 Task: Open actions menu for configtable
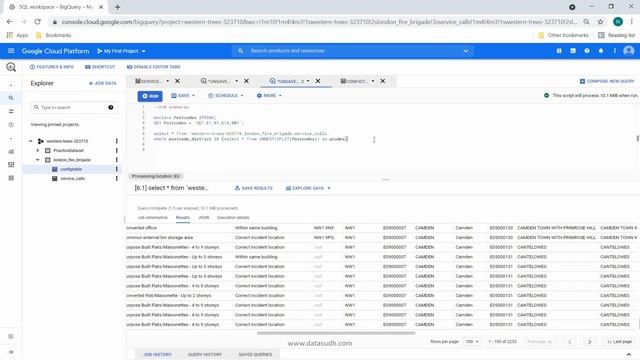tap(117, 169)
